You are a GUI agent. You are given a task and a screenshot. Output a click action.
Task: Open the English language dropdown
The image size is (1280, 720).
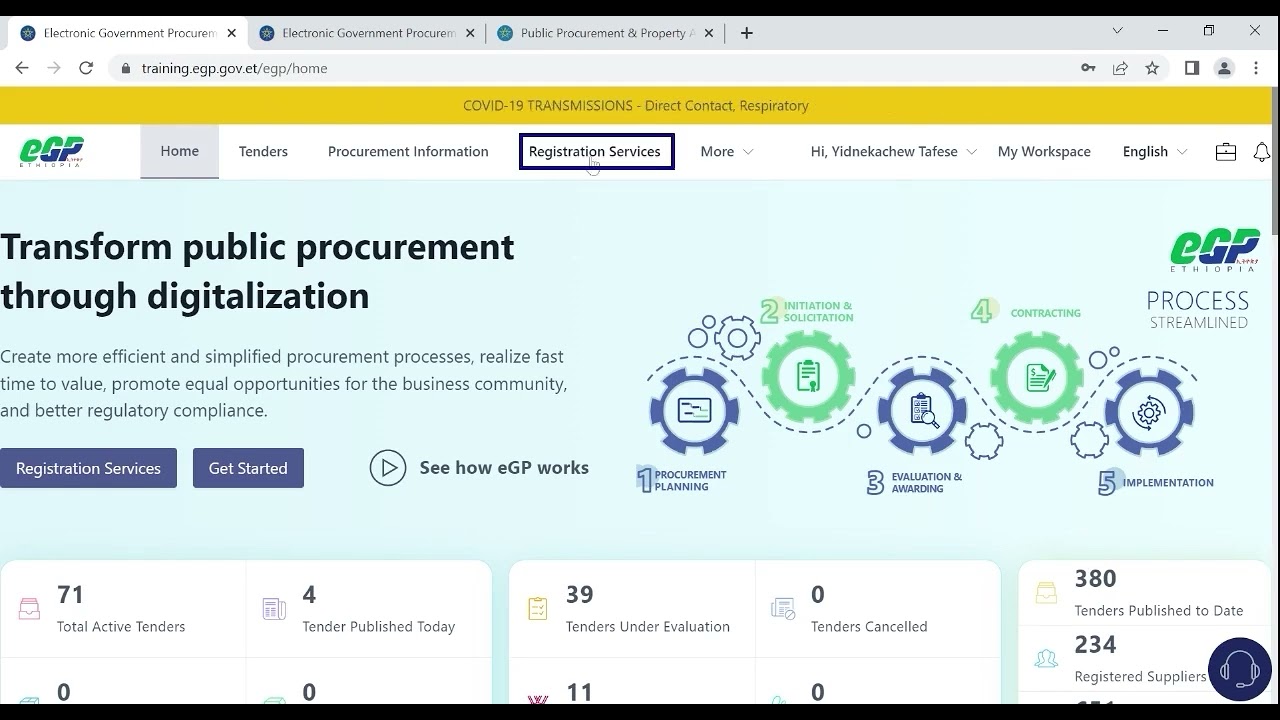[x=1155, y=152]
